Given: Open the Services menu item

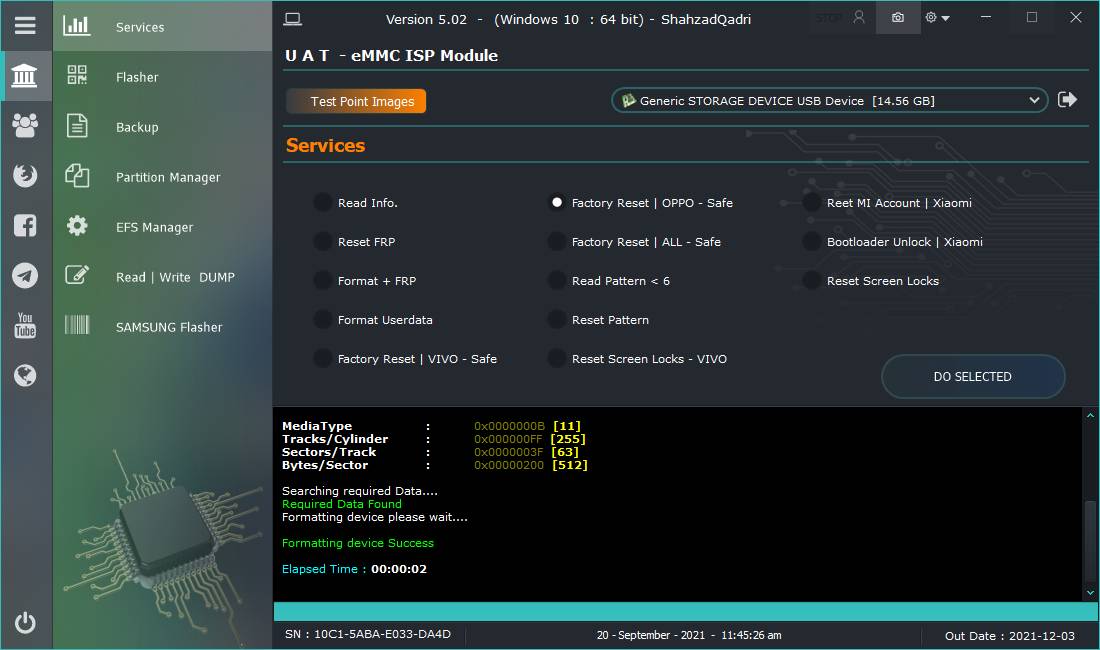Looking at the screenshot, I should point(163,26).
